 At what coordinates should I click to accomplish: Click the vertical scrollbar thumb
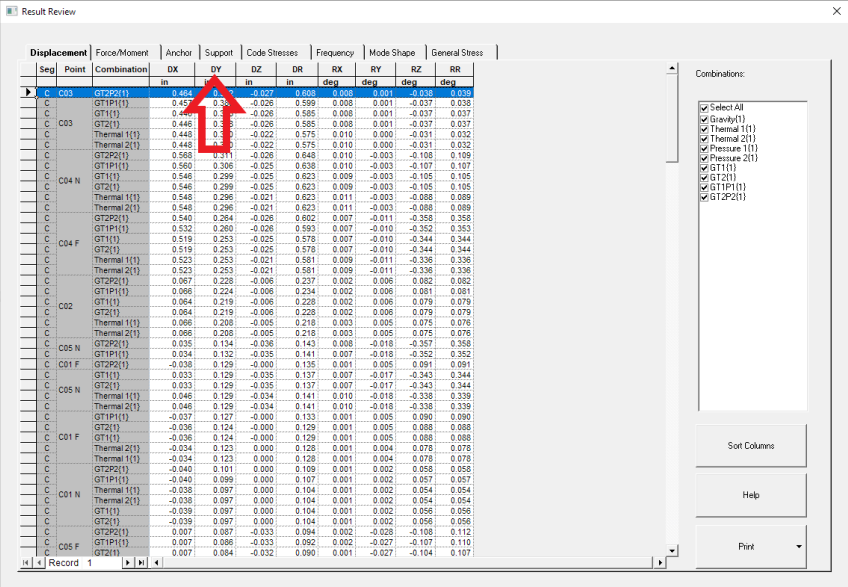[672, 118]
